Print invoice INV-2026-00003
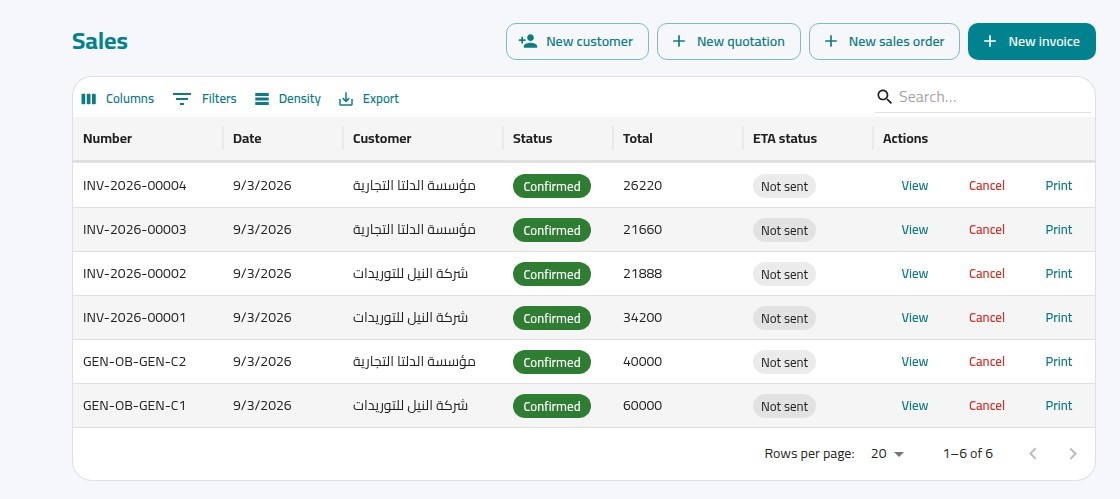Image resolution: width=1120 pixels, height=499 pixels. [1059, 230]
